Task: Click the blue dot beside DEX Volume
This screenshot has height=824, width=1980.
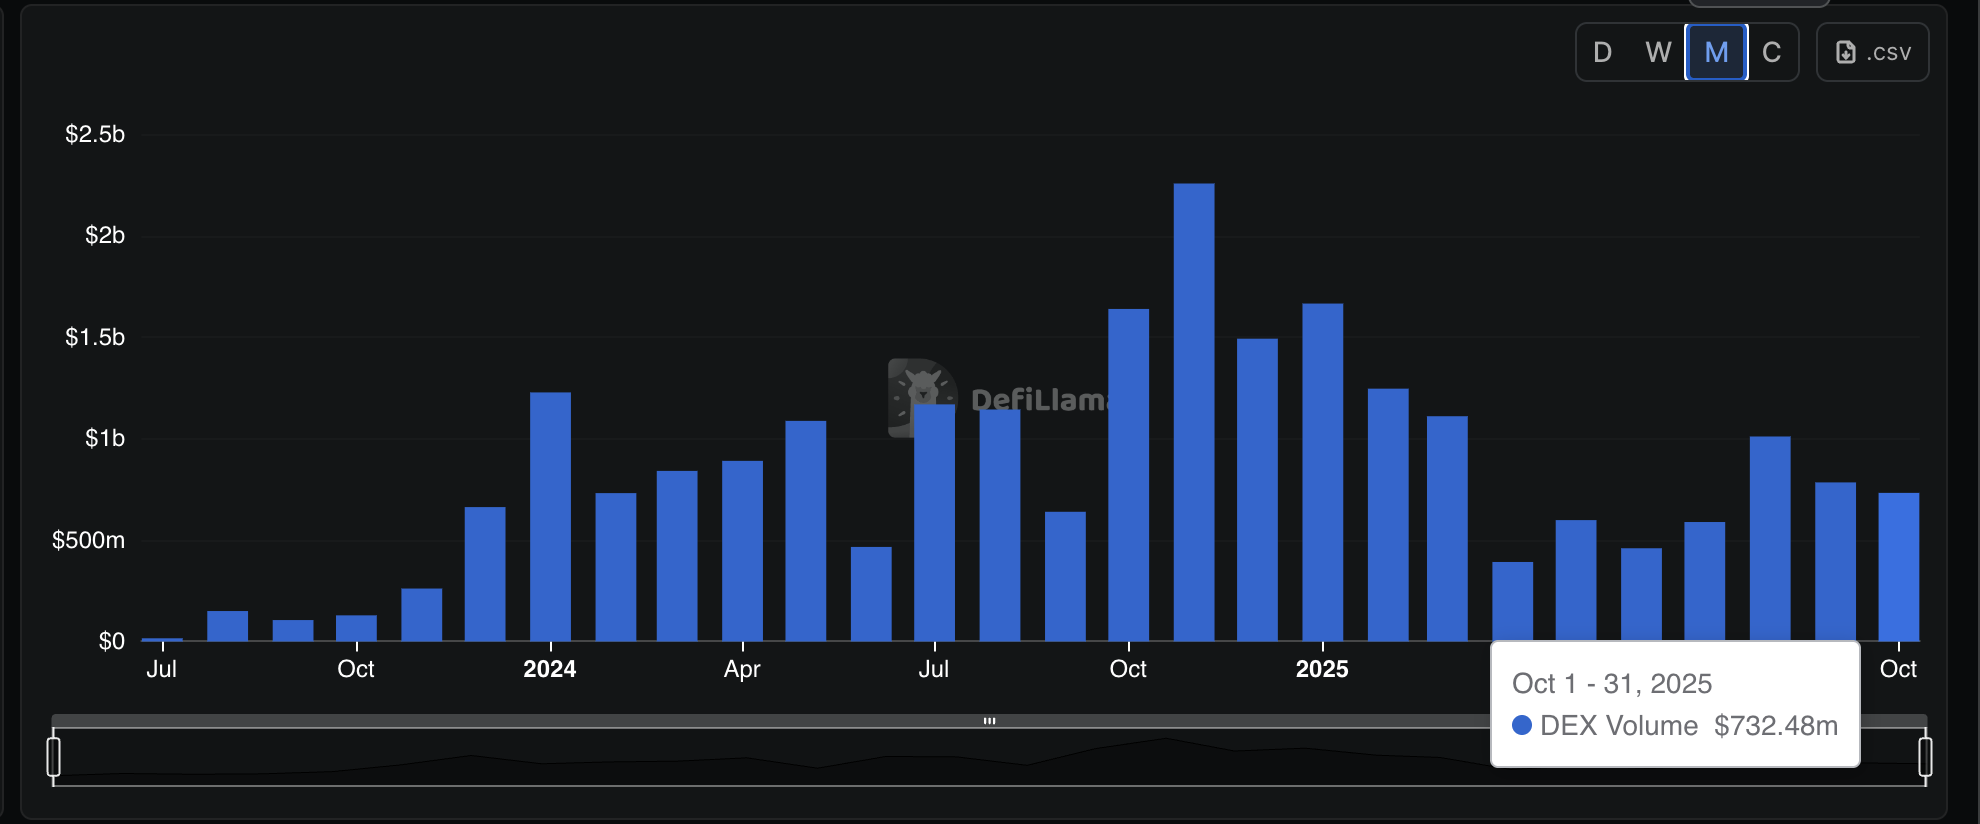Action: (1522, 726)
